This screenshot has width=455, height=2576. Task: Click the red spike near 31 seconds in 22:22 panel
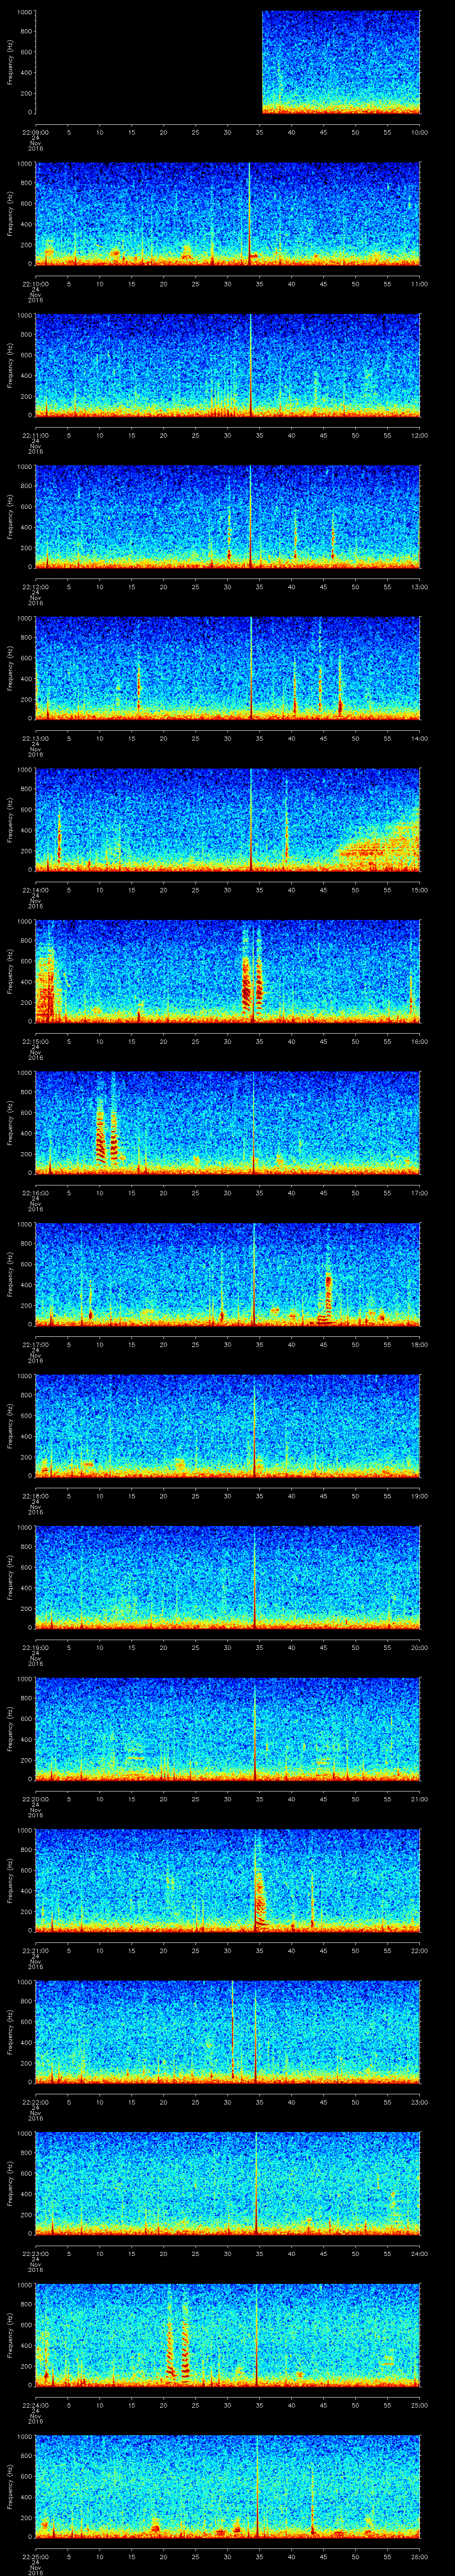coord(233,2030)
